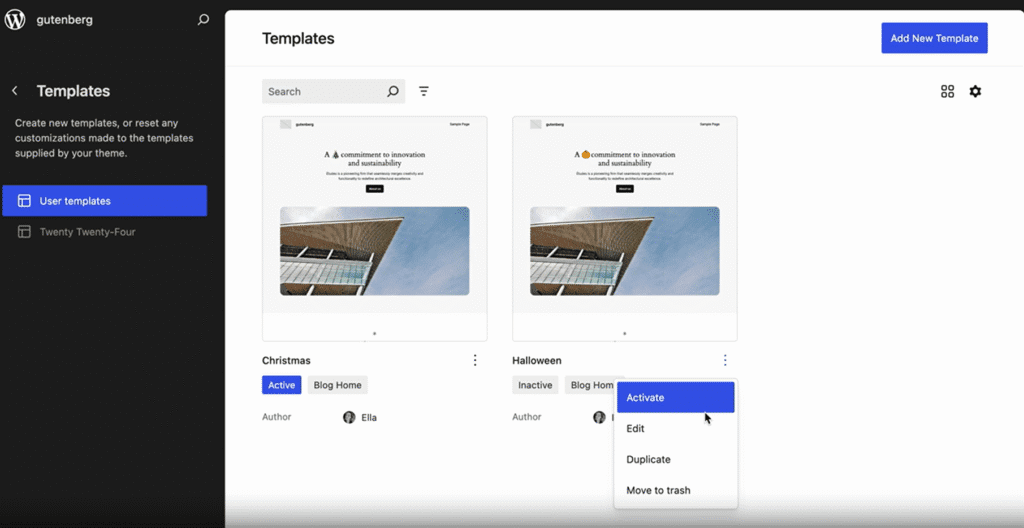Click the Twenty Twenty-Four layout icon
The height and width of the screenshot is (528, 1024).
[x=24, y=231]
